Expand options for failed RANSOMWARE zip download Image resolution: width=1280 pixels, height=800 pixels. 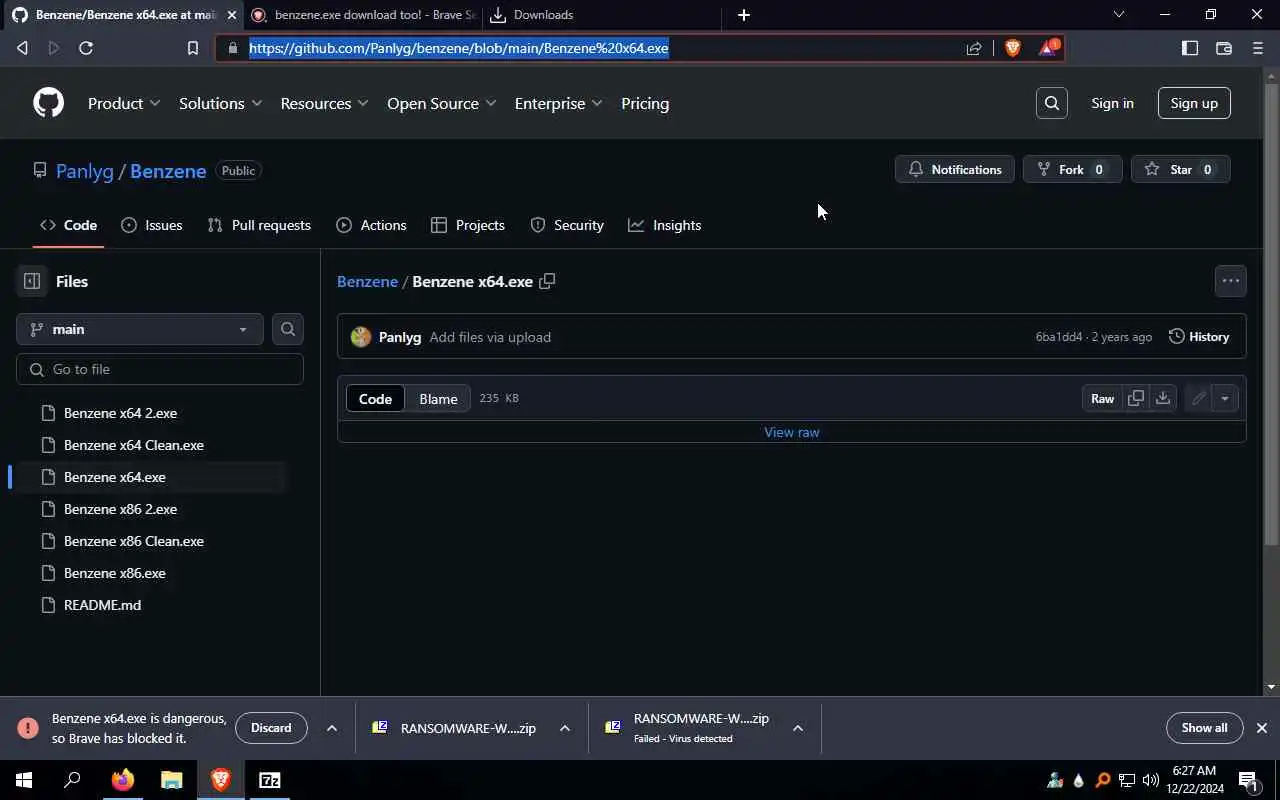[798, 728]
